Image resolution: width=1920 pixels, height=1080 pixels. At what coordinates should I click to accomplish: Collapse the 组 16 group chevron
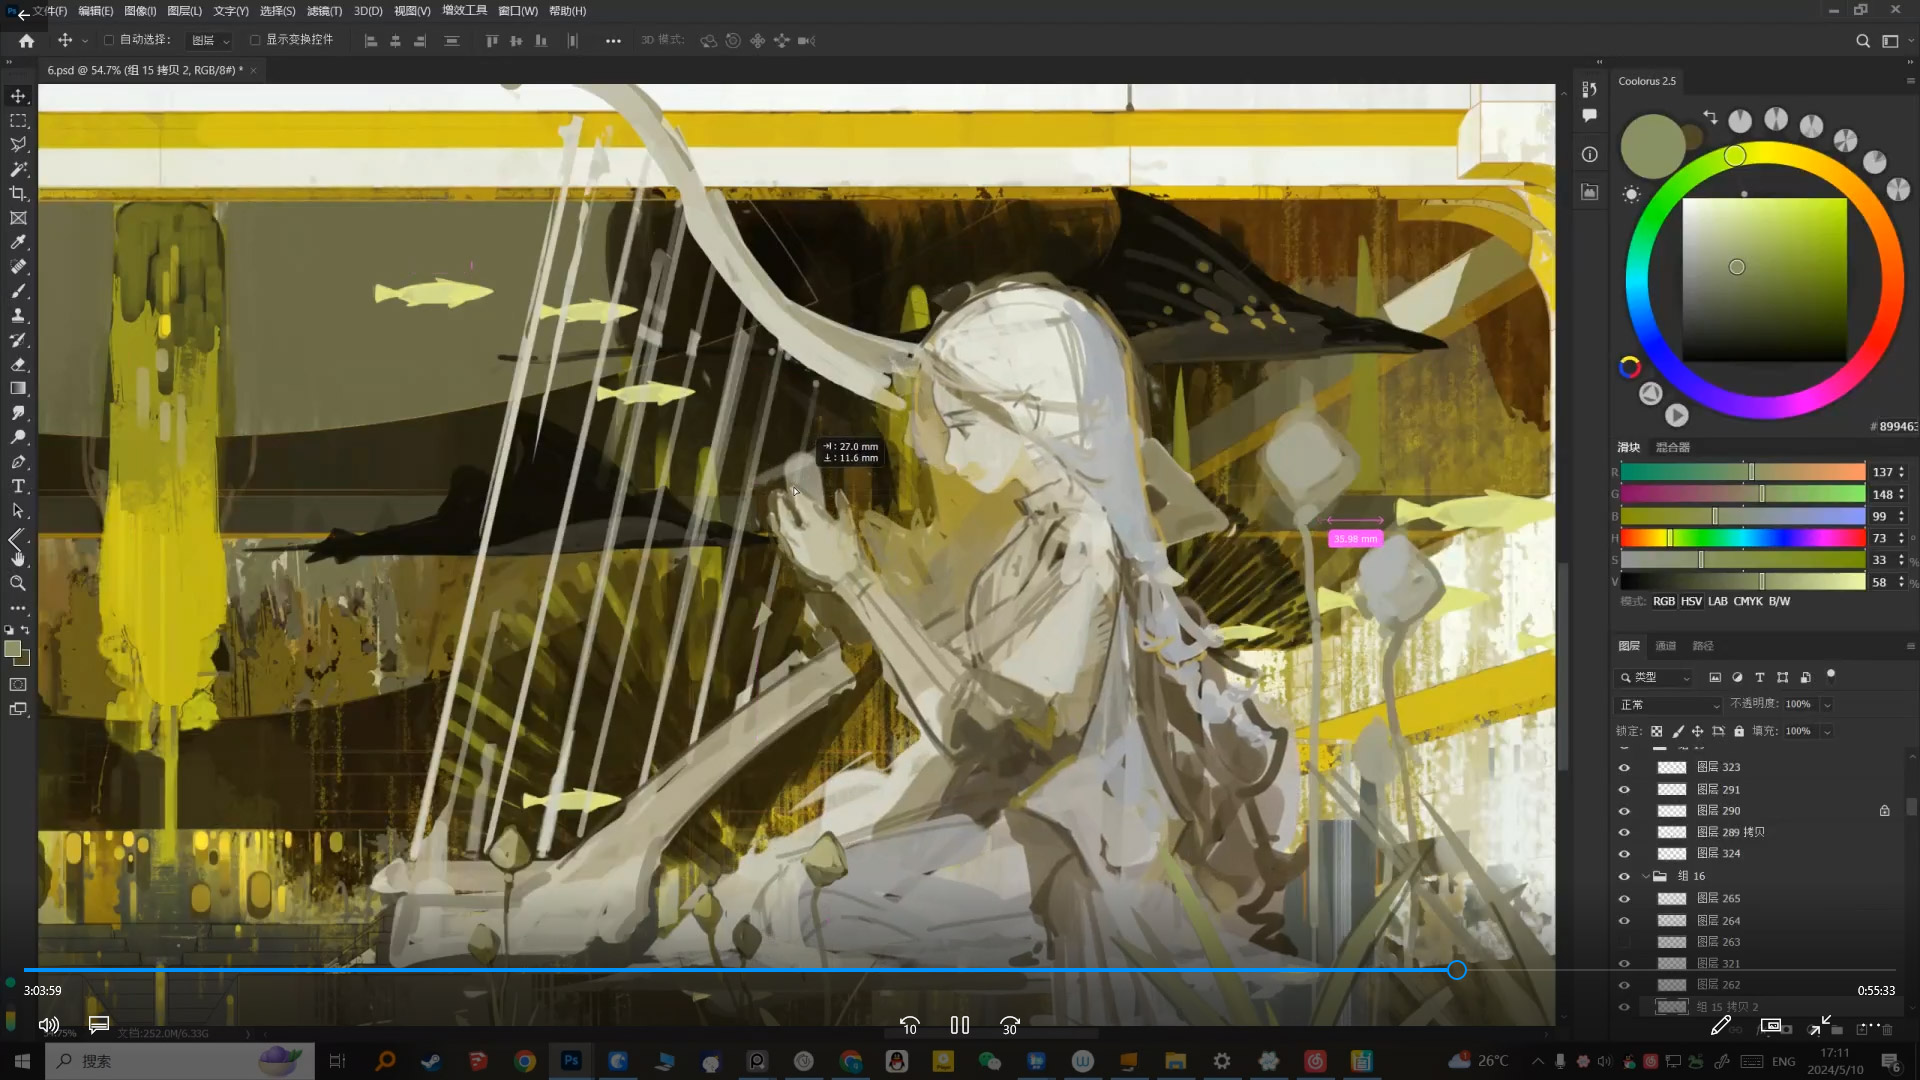1646,876
